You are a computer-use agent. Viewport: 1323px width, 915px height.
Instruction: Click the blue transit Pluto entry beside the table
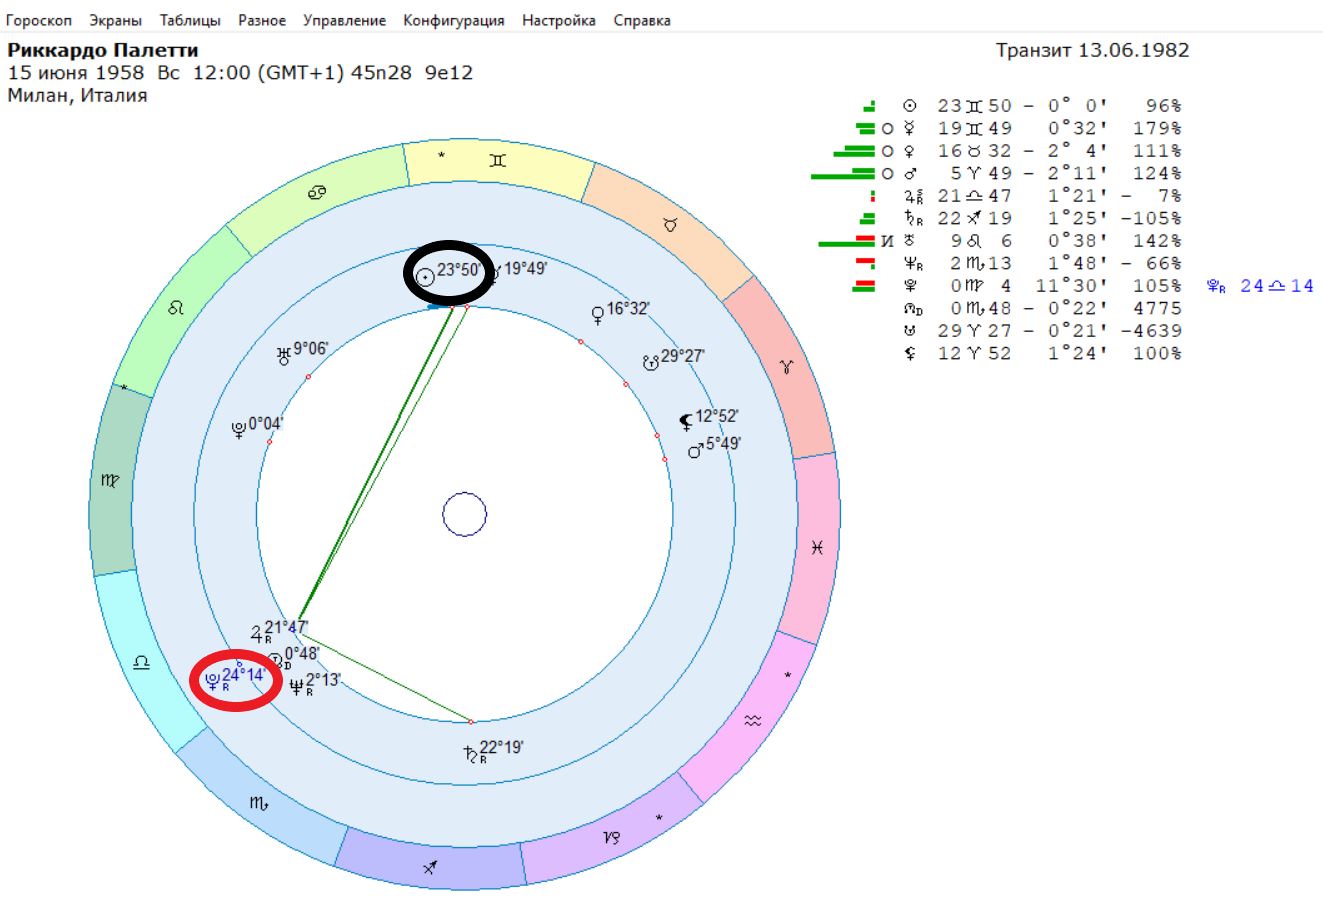point(1260,287)
